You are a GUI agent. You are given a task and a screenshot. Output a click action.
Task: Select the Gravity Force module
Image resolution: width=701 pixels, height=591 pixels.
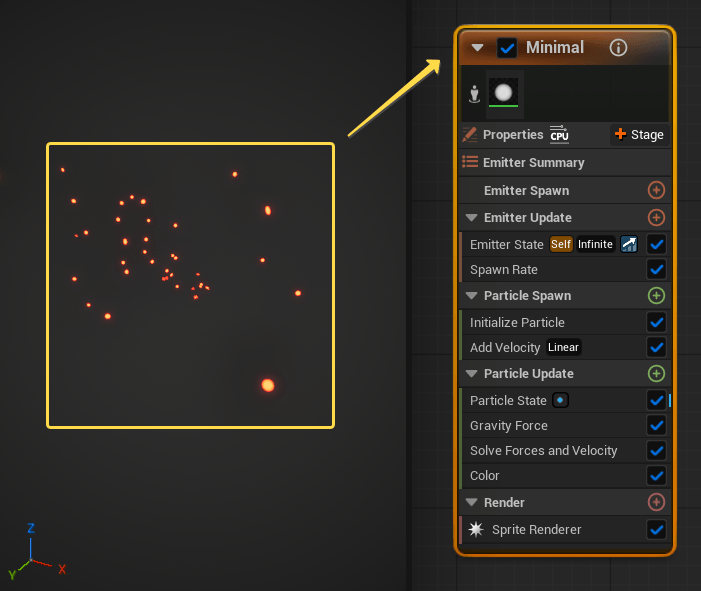click(508, 426)
